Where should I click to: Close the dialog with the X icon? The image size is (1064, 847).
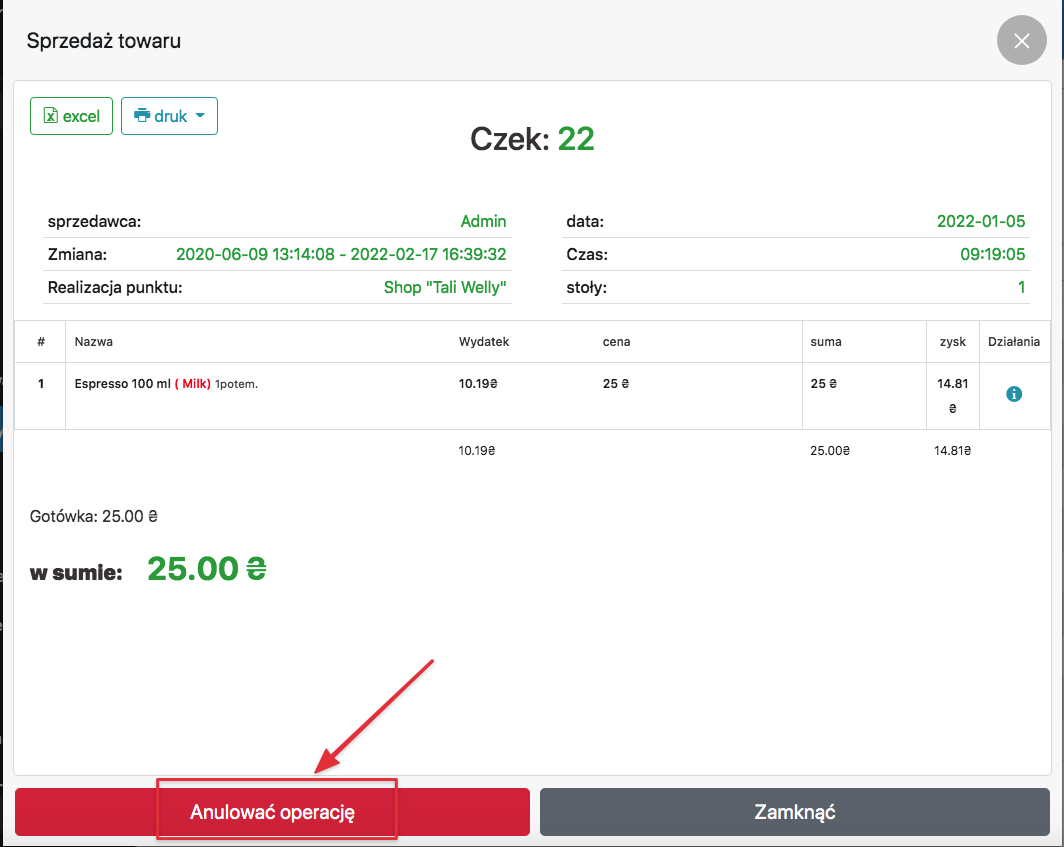pos(1021,42)
